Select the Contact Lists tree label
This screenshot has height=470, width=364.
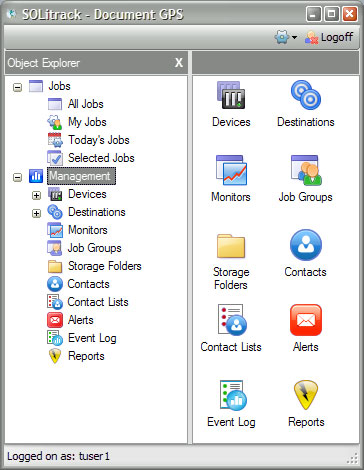[x=98, y=302]
